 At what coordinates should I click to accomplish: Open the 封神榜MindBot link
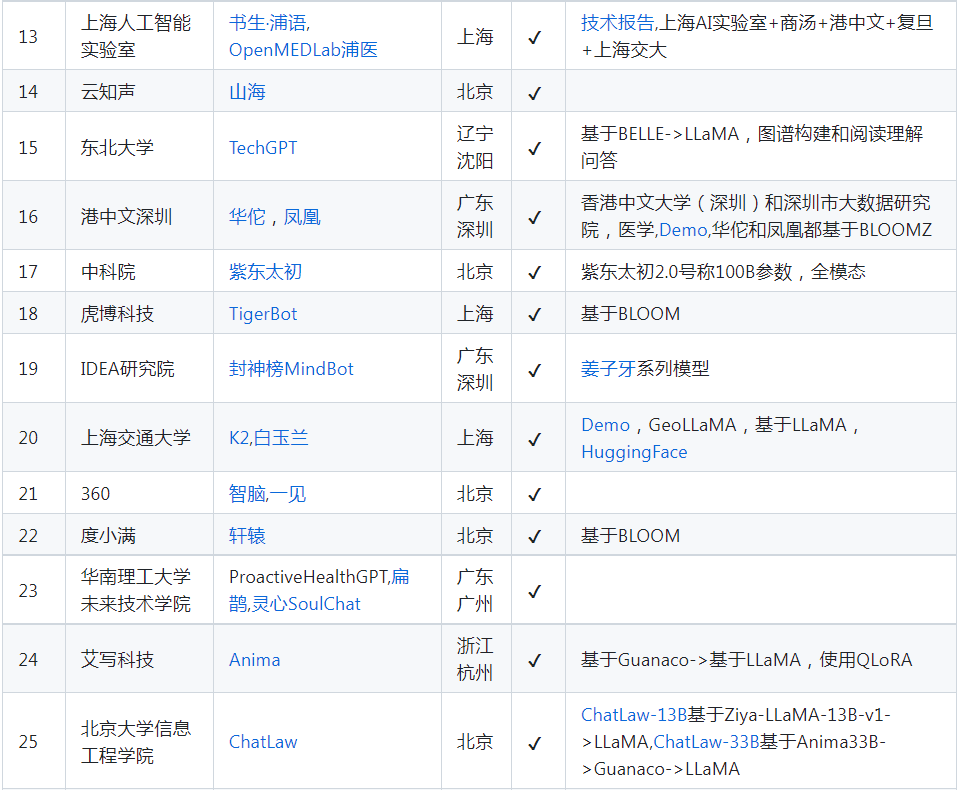click(x=291, y=369)
